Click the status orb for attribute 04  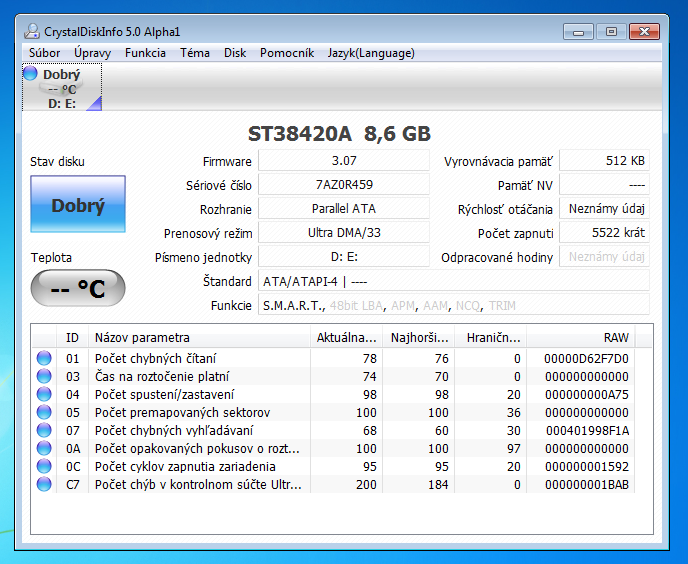(x=44, y=394)
